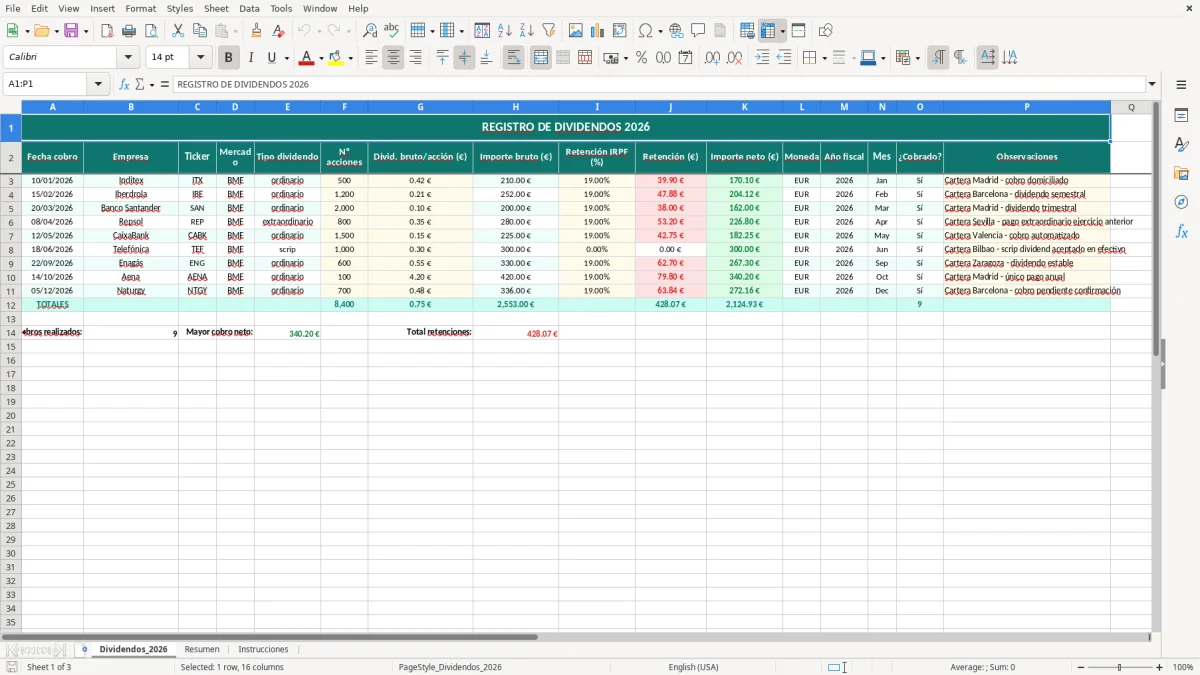Viewport: 1200px width, 675px height.
Task: Align cell text left
Action: pos(371,58)
